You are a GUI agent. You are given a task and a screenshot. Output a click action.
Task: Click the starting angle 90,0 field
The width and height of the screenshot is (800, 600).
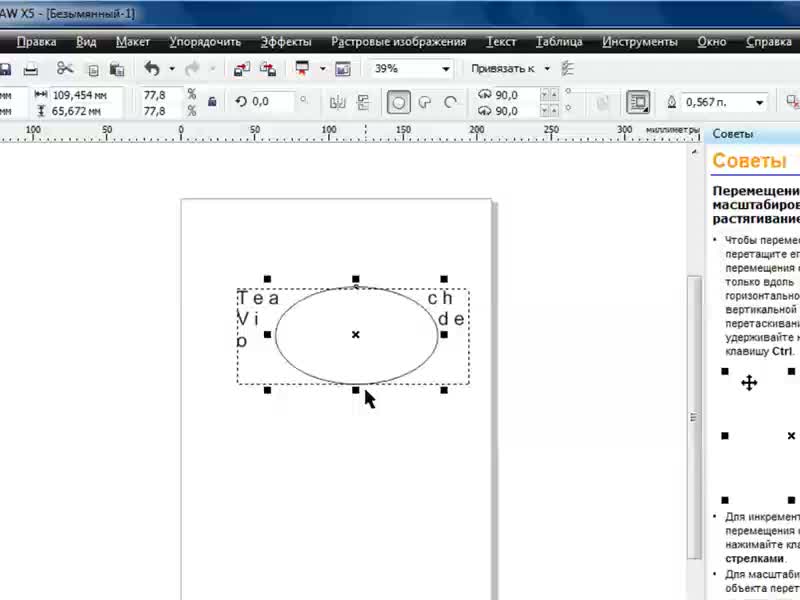[516, 95]
